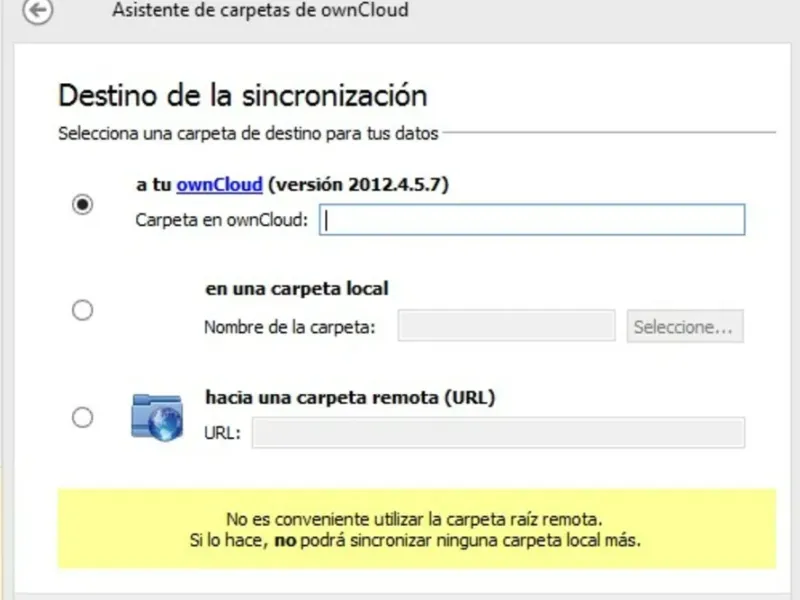Click the back arrow in wizard header
This screenshot has width=800, height=600.
pos(38,10)
